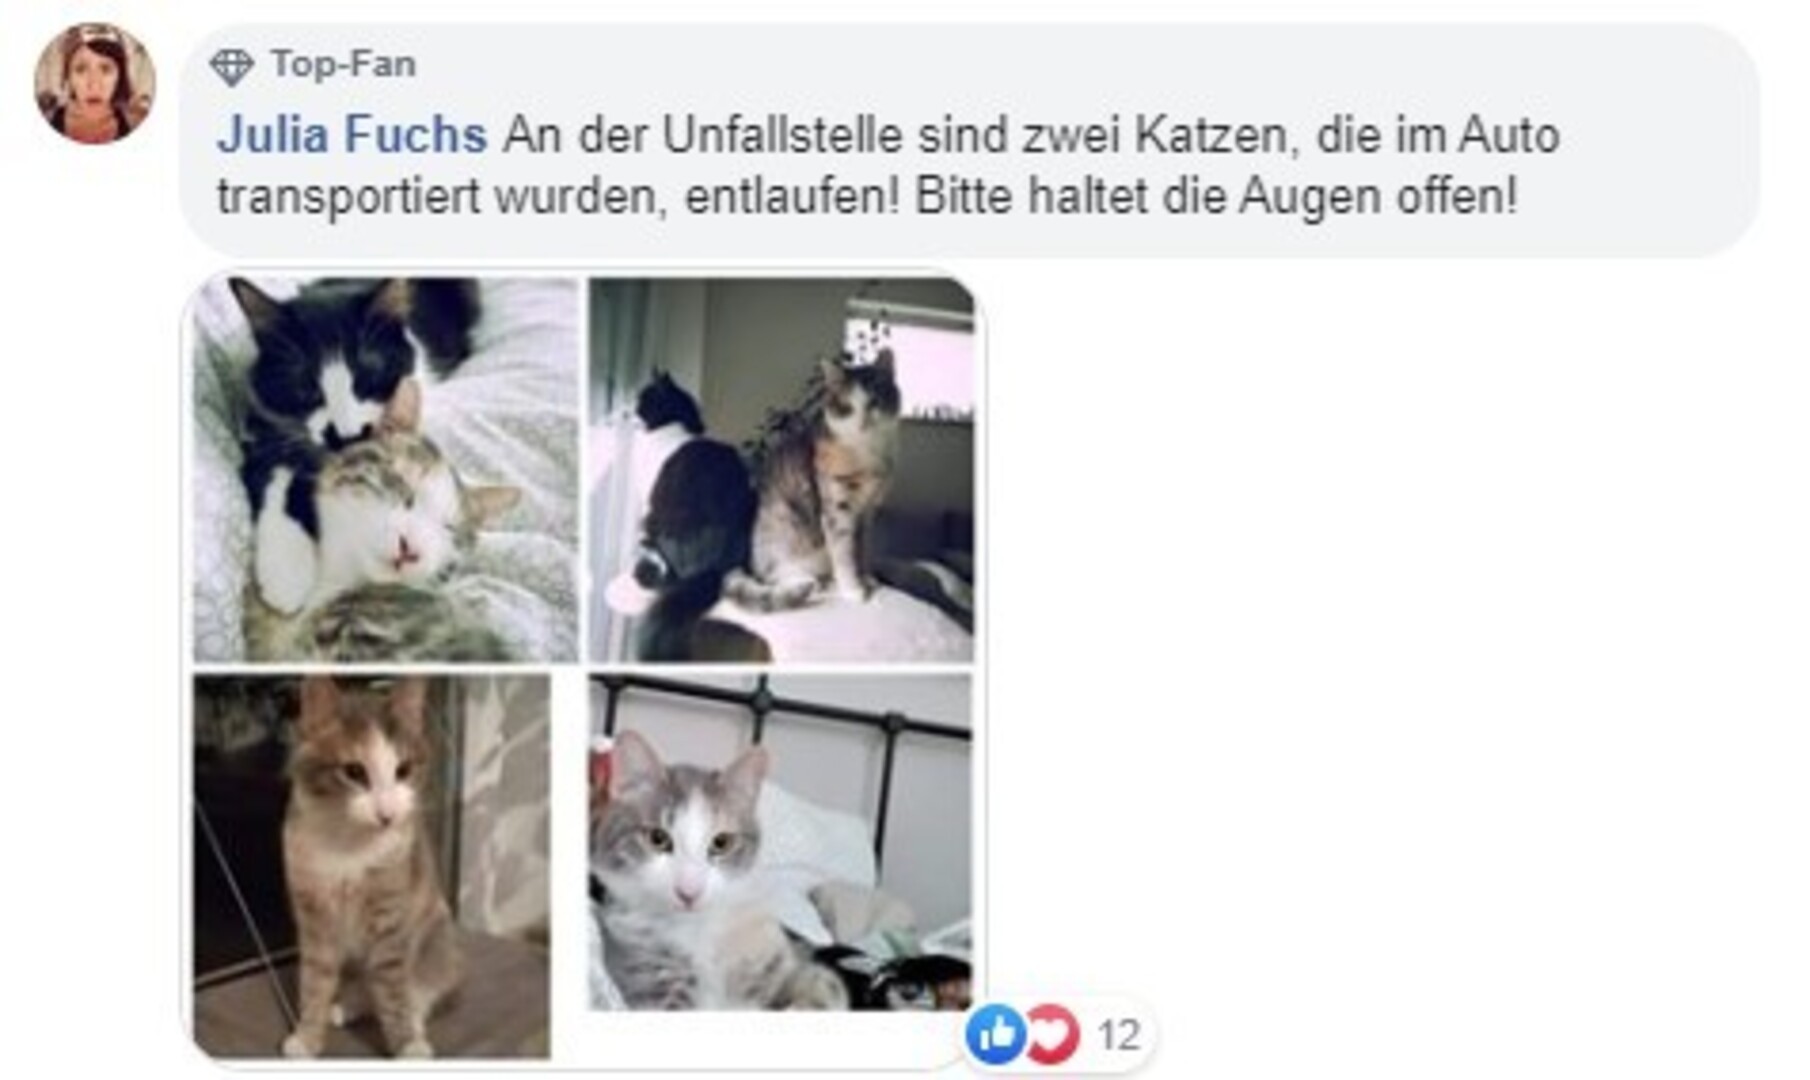Click the diamond Top-Fan badge icon
This screenshot has width=1810, height=1080.
coord(231,67)
